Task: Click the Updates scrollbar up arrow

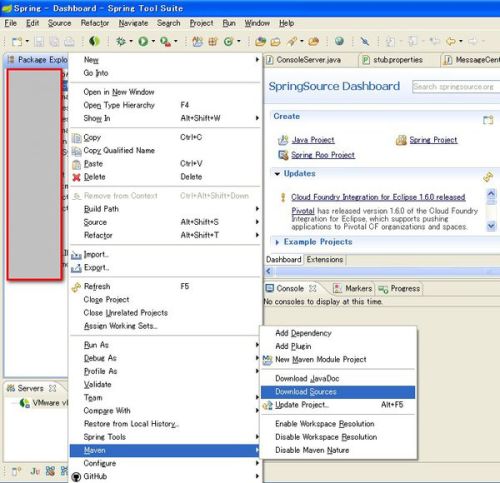Action: (x=491, y=193)
